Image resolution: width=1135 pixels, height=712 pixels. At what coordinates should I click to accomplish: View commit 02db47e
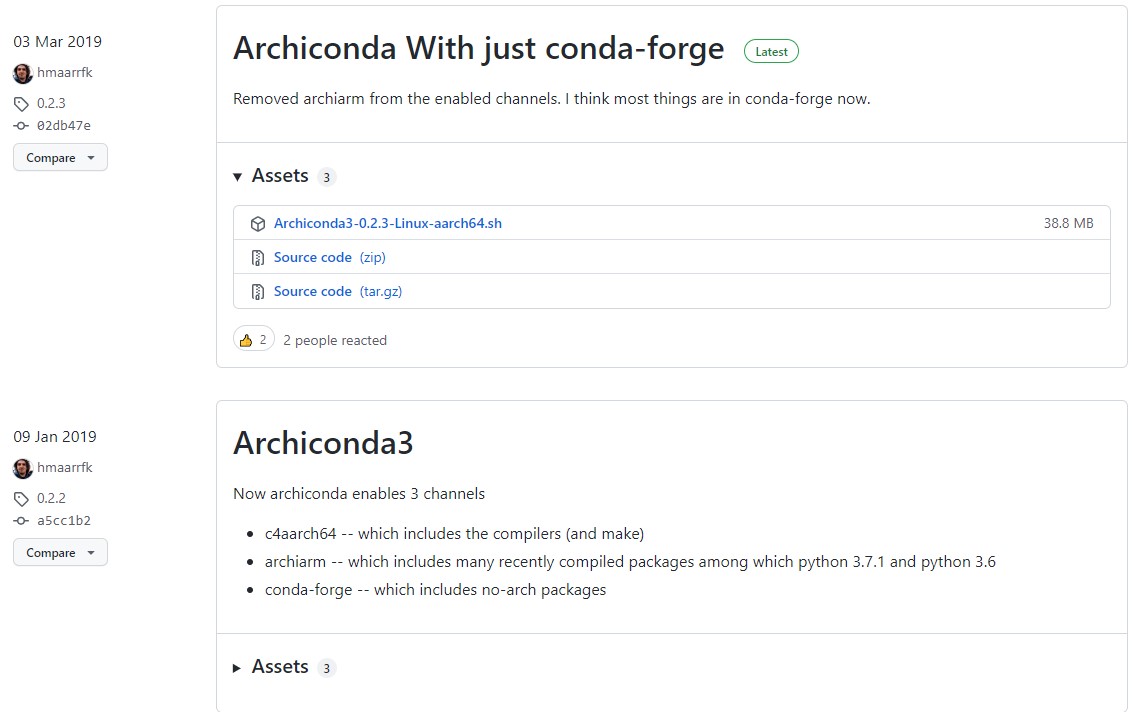click(64, 126)
